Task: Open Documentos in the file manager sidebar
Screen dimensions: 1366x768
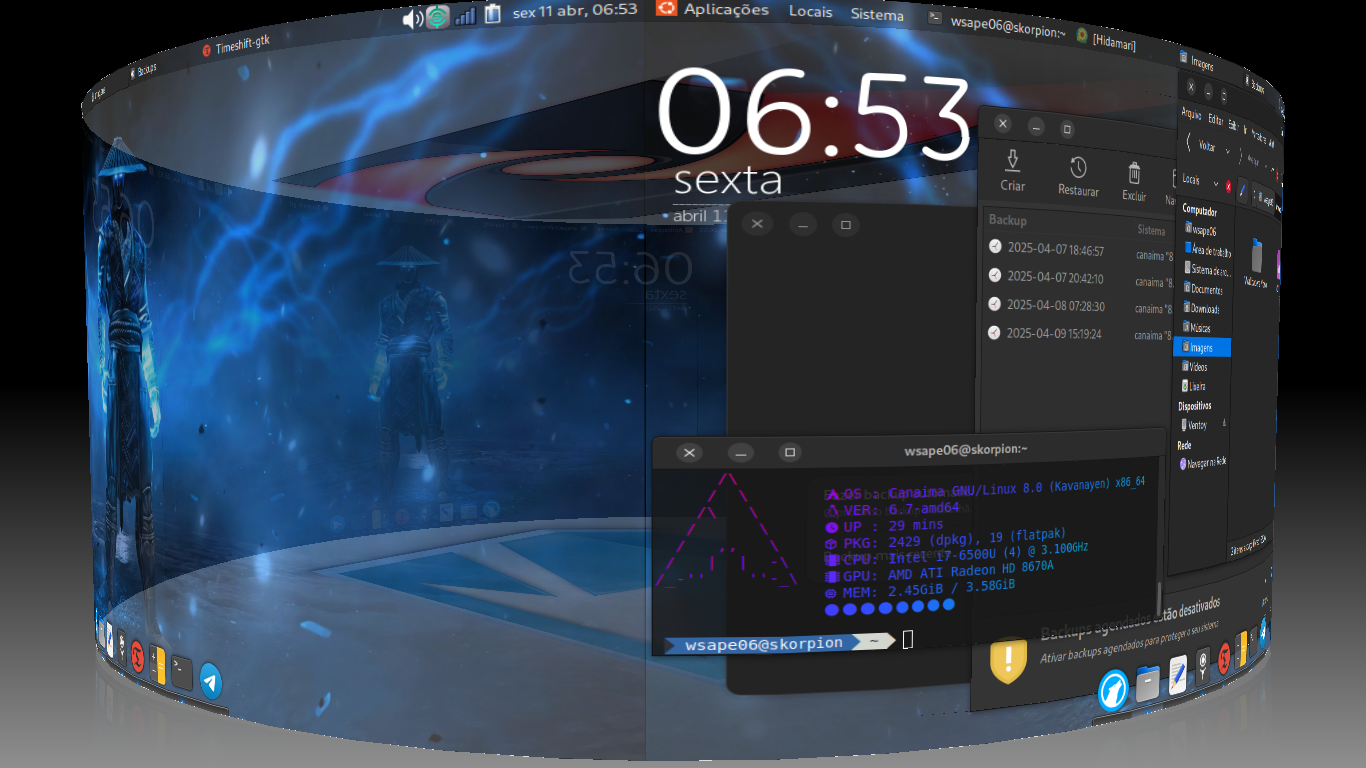Action: click(1204, 289)
